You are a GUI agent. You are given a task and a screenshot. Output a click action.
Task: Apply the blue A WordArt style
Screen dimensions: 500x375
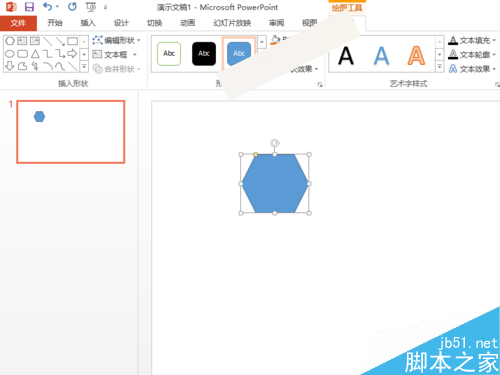(x=381, y=56)
